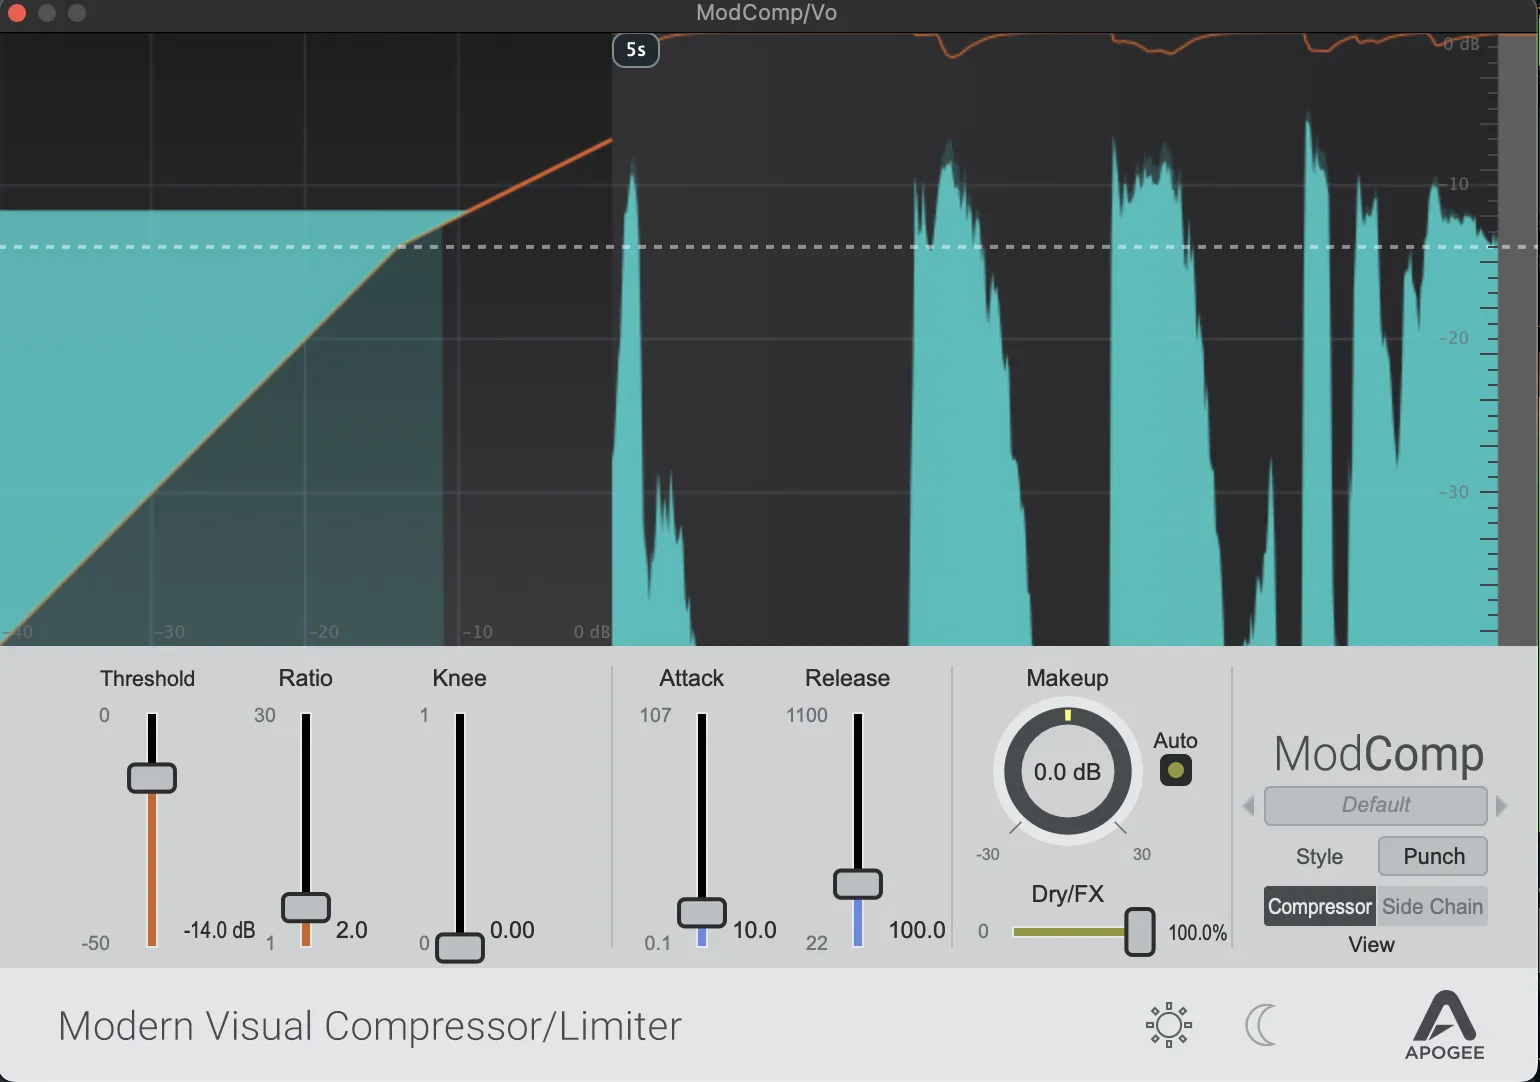Viewport: 1540px width, 1082px height.
Task: Select previous preset arrow
Action: (1248, 806)
